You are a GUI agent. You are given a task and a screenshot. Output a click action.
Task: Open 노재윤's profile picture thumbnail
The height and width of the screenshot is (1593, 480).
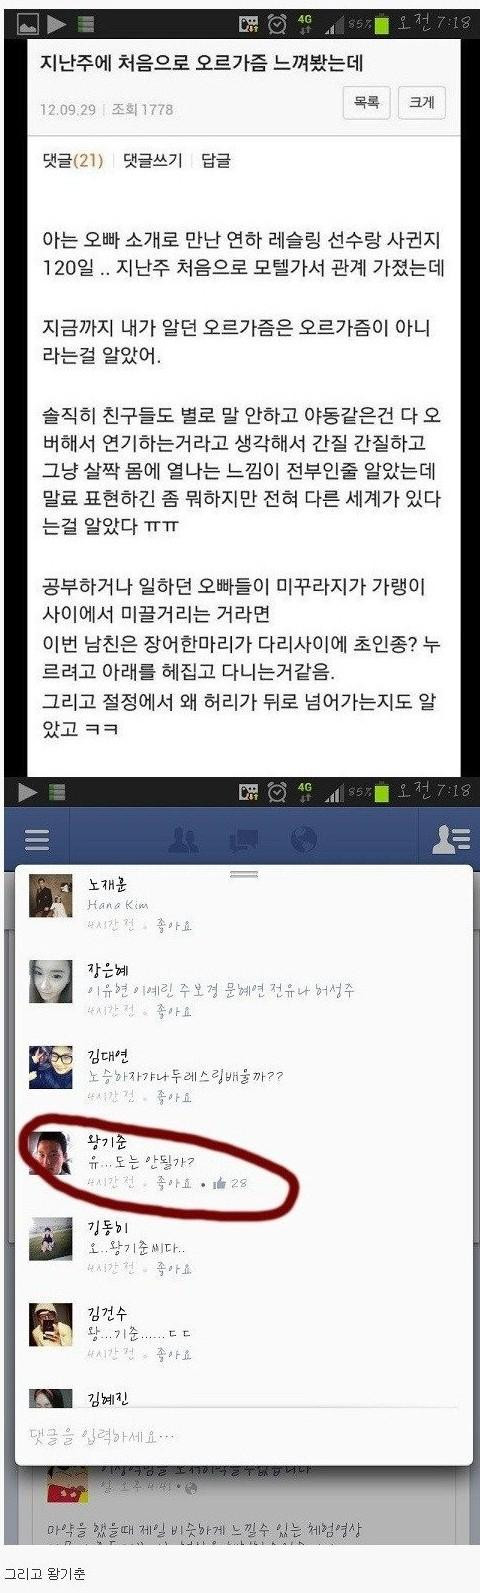pyautogui.click(x=51, y=897)
